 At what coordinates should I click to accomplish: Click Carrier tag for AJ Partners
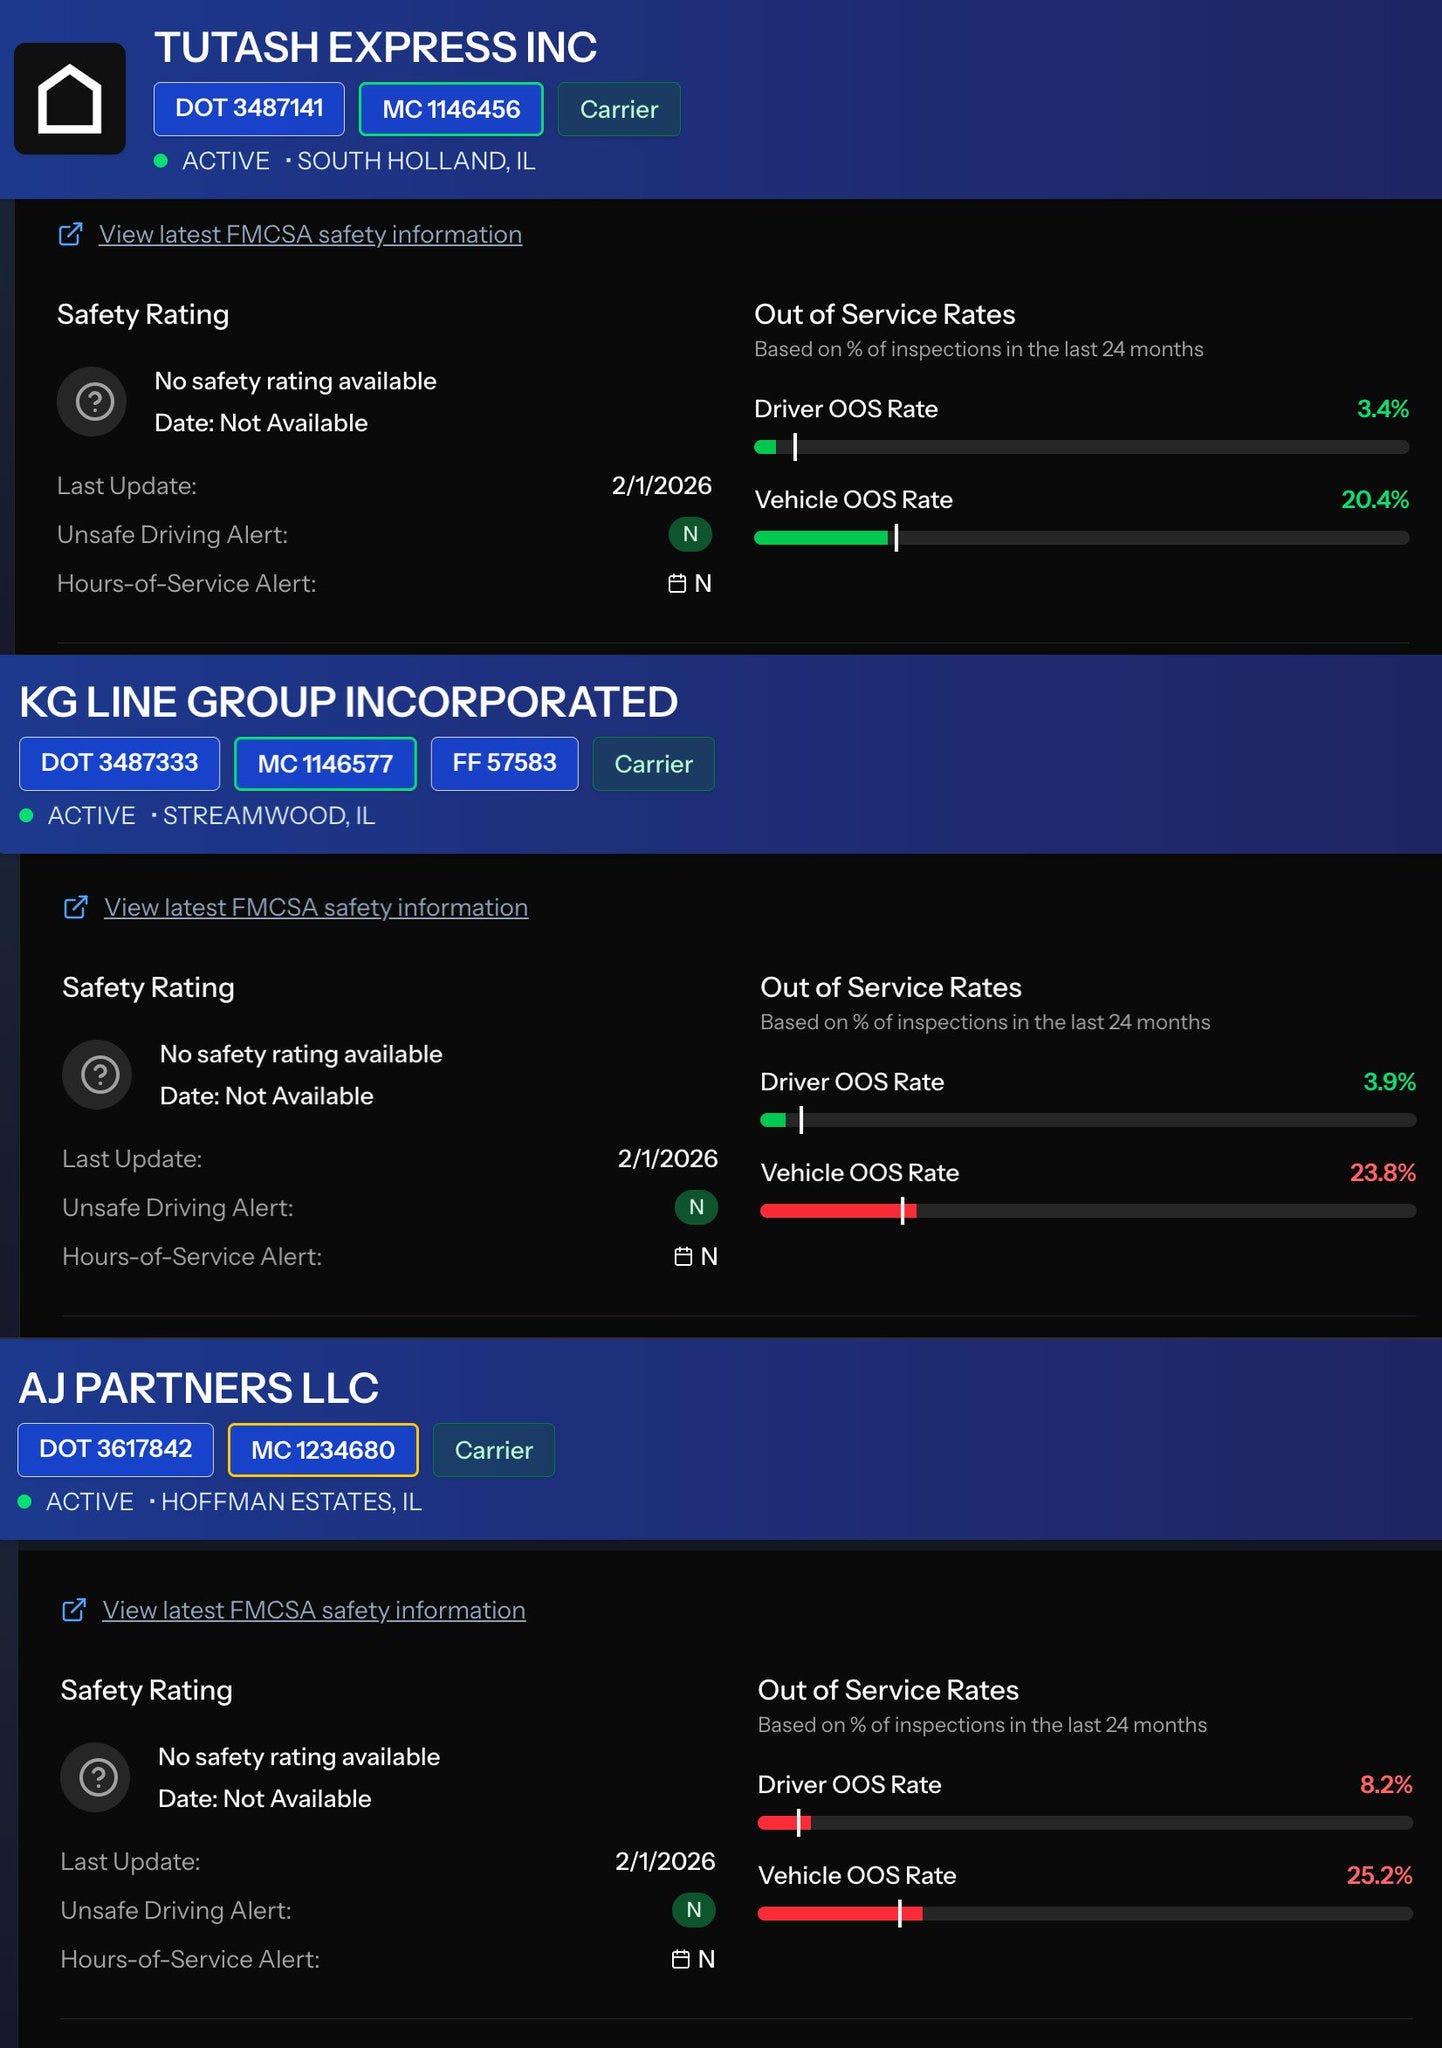[x=494, y=1450]
